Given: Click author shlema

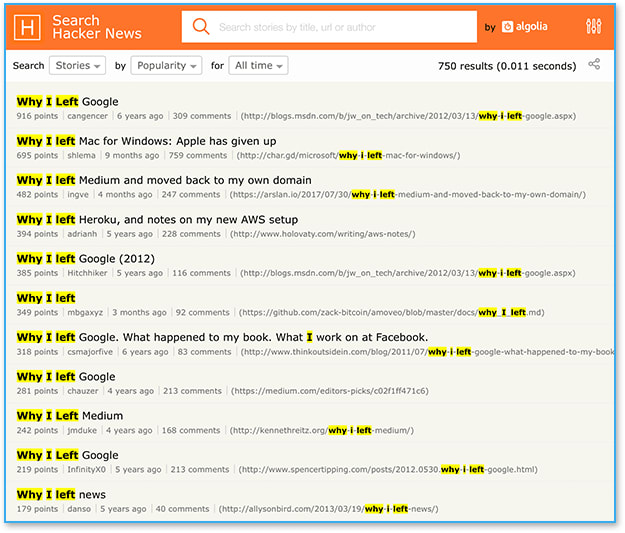Looking at the screenshot, I should click(81, 155).
